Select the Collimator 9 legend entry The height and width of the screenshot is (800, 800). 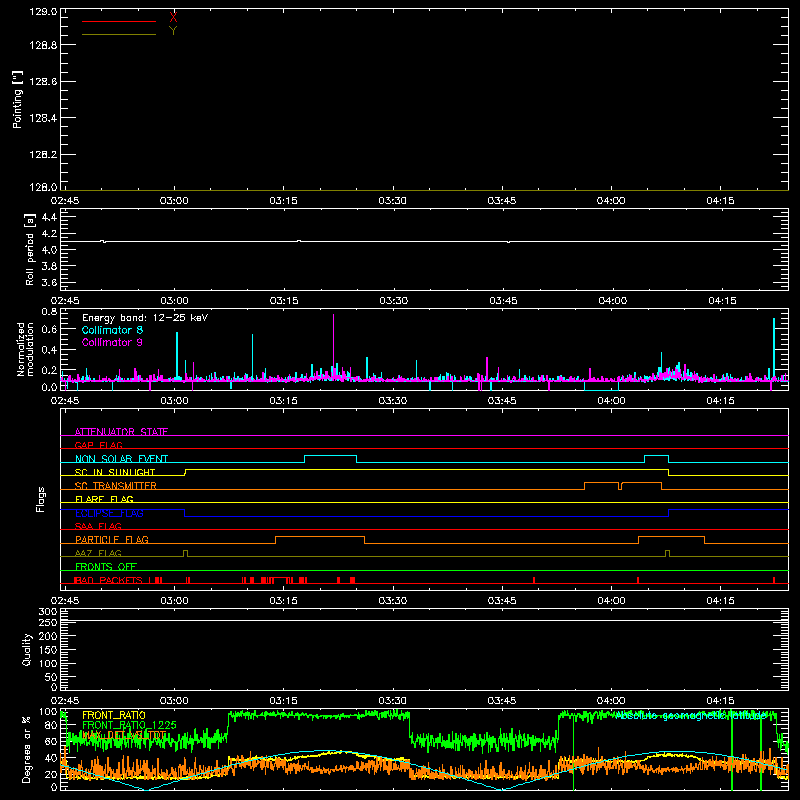coord(112,342)
